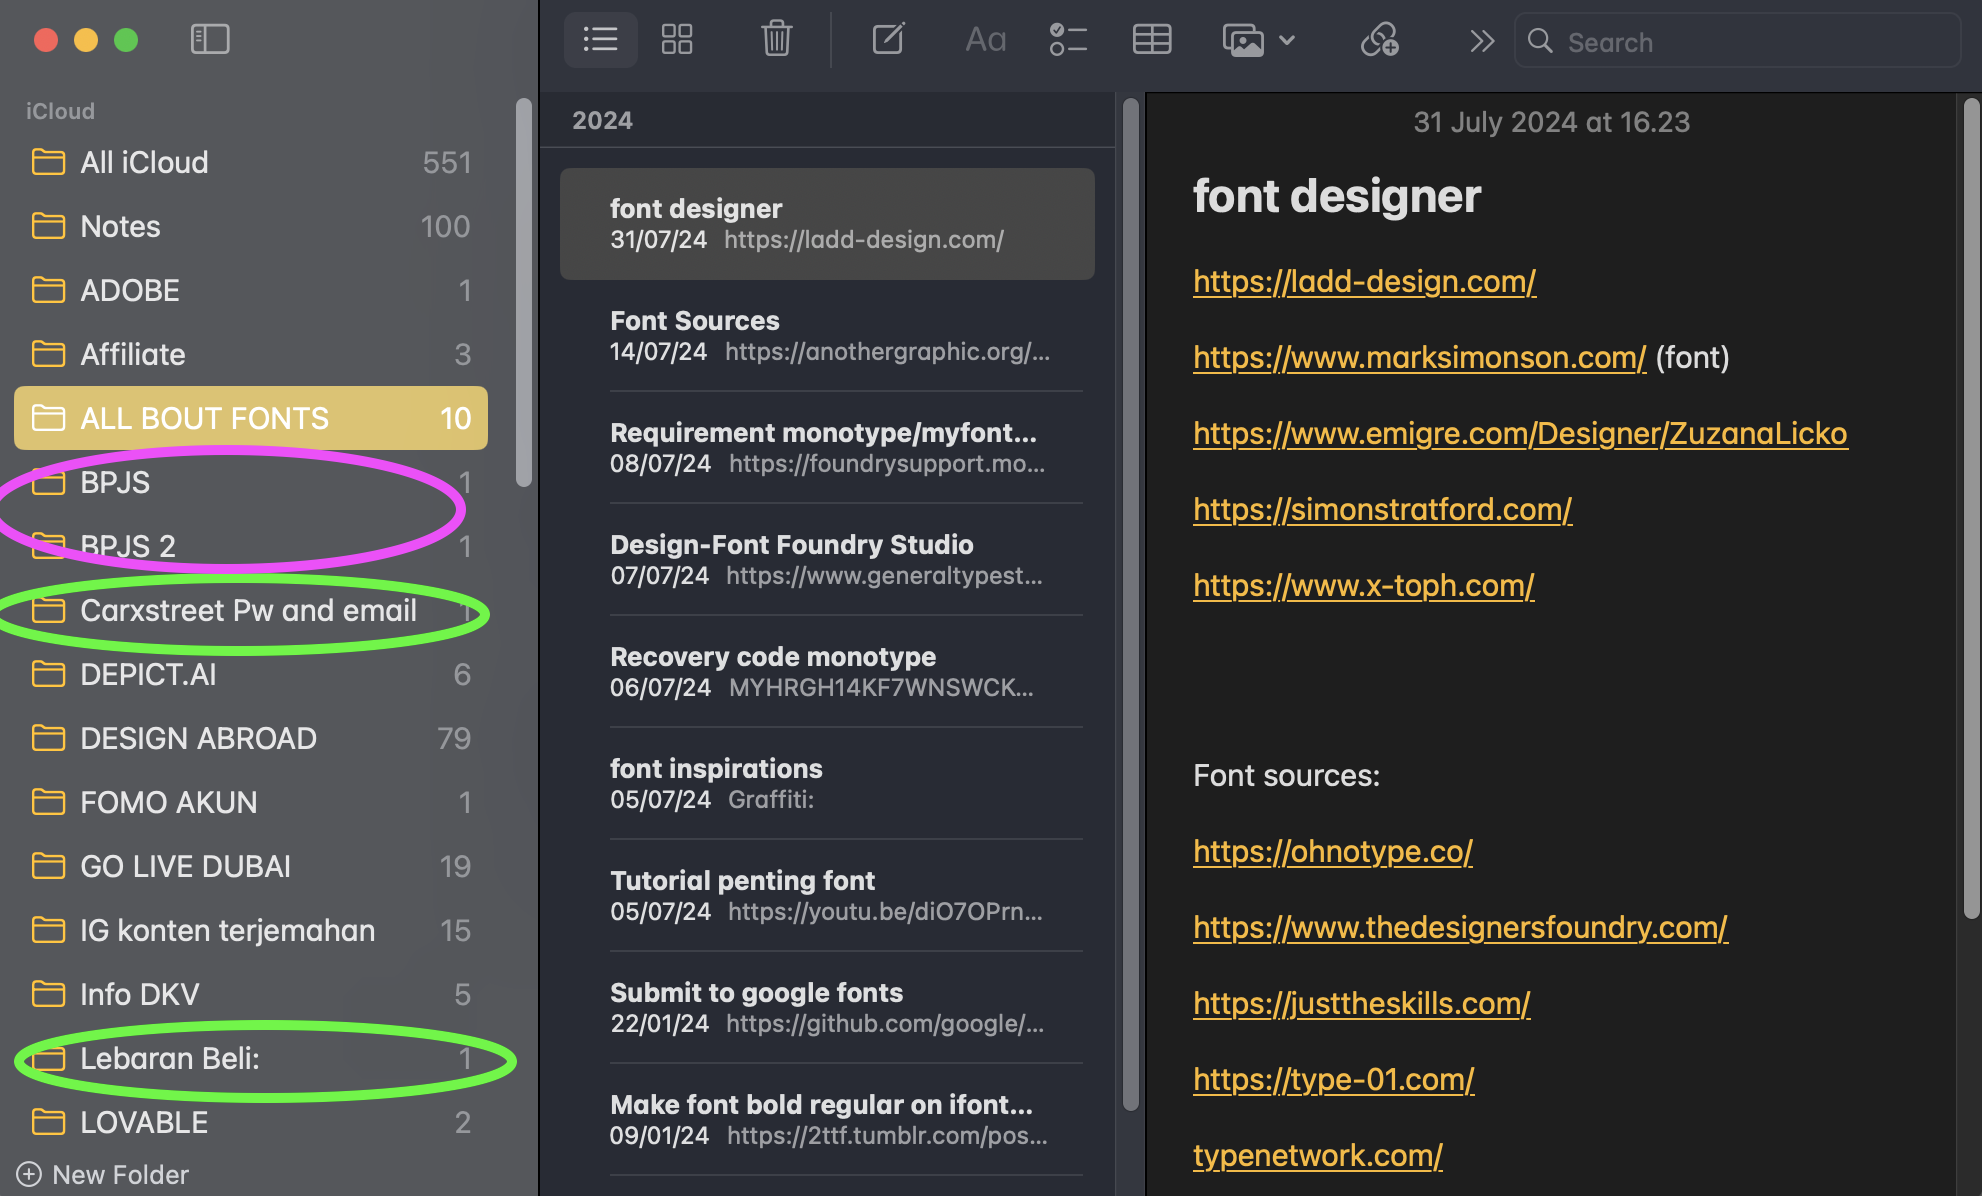Open the simonstratford.com link
The height and width of the screenshot is (1196, 1982).
1382,509
